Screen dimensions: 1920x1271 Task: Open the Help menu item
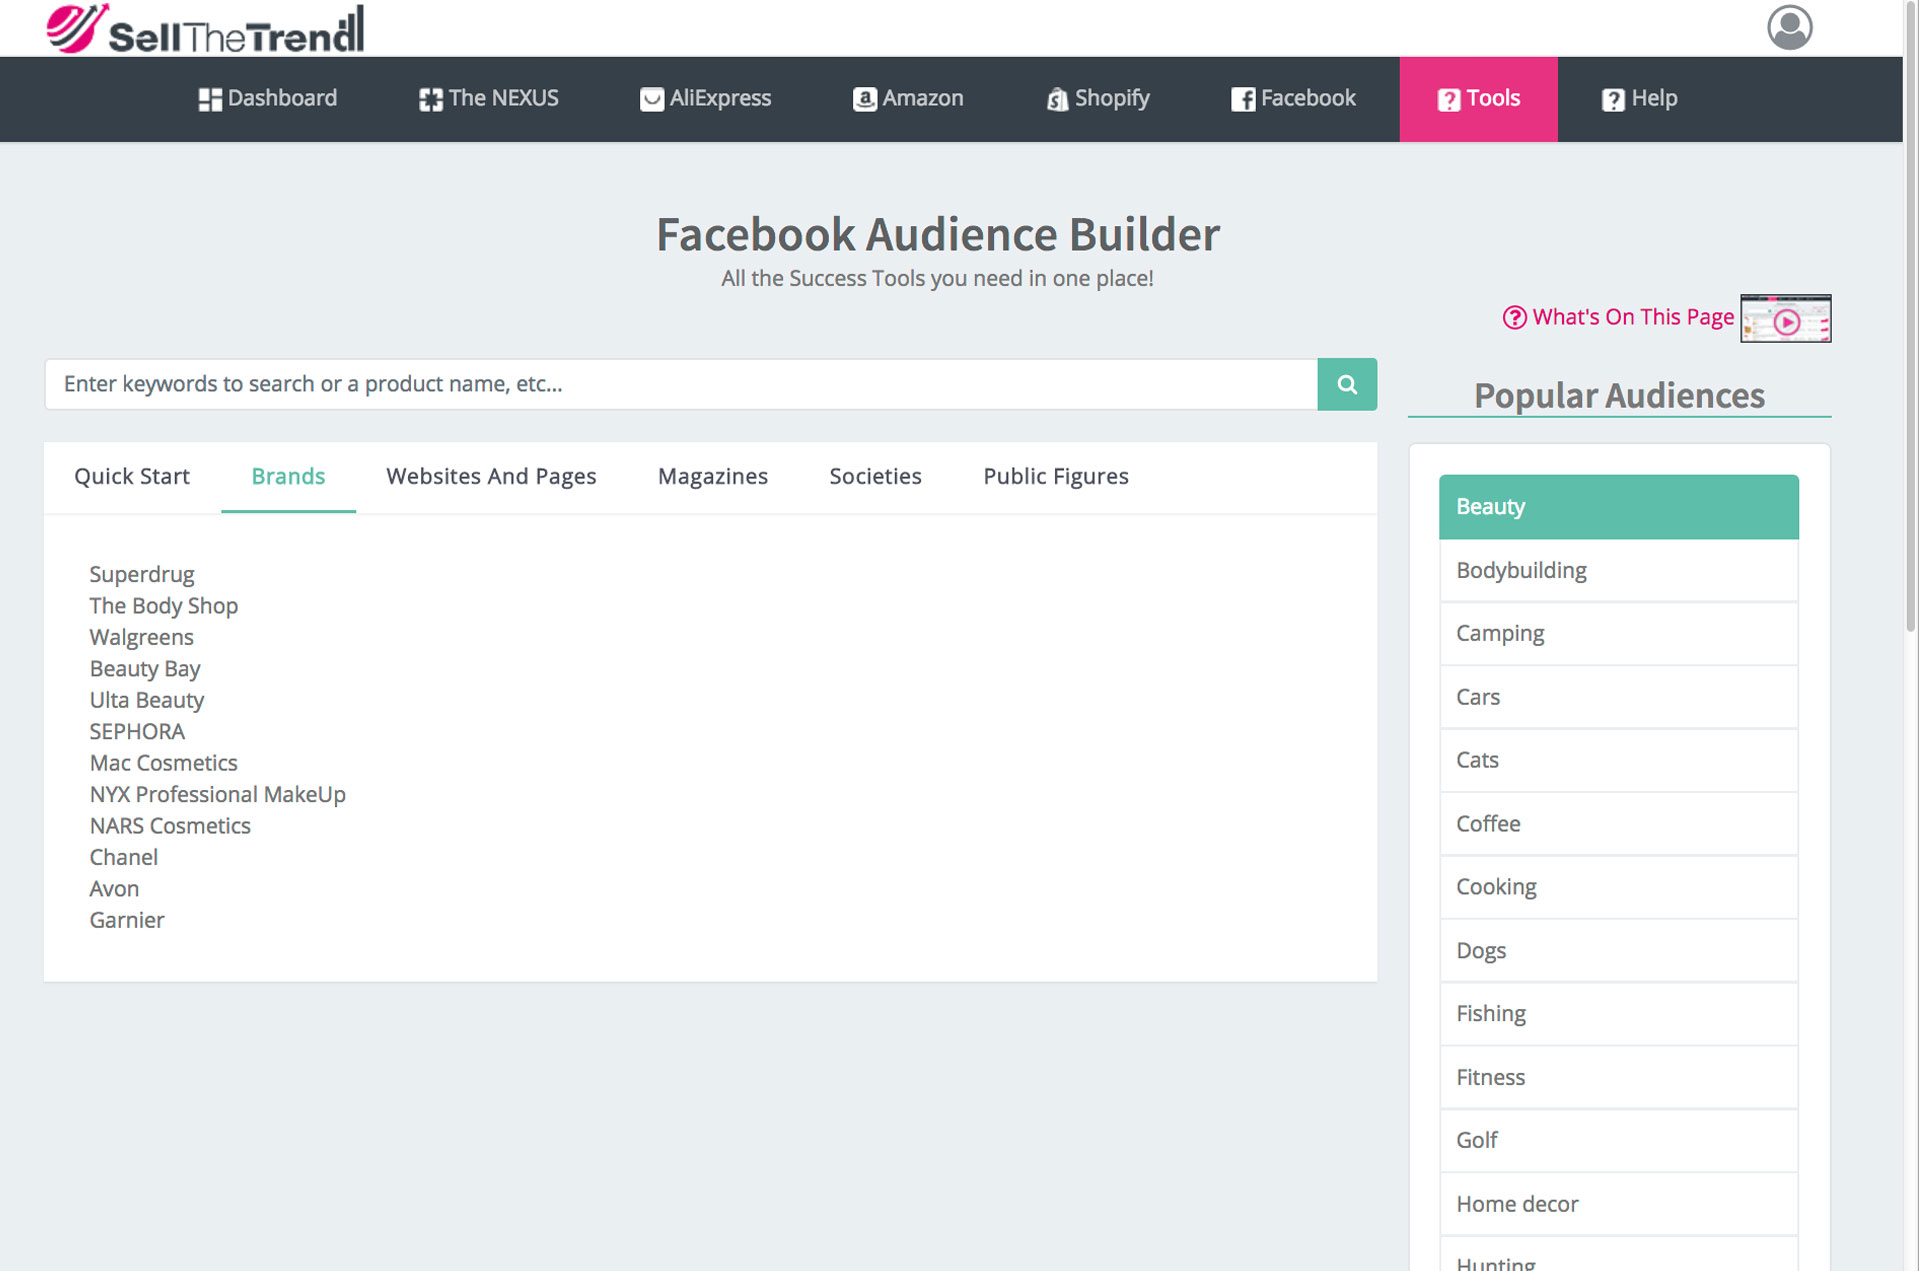[x=1639, y=99]
